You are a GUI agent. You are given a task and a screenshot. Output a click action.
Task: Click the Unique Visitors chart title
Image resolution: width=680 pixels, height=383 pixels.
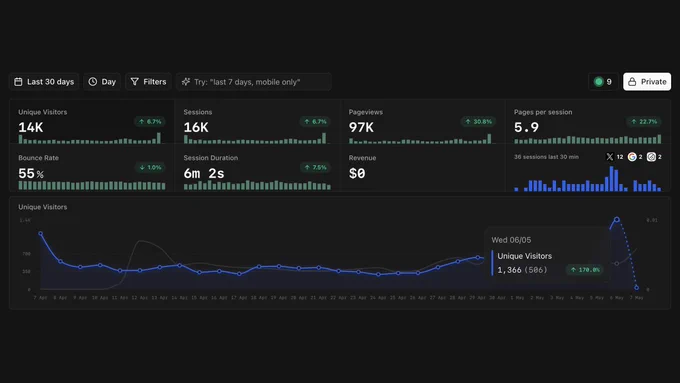[x=42, y=207]
